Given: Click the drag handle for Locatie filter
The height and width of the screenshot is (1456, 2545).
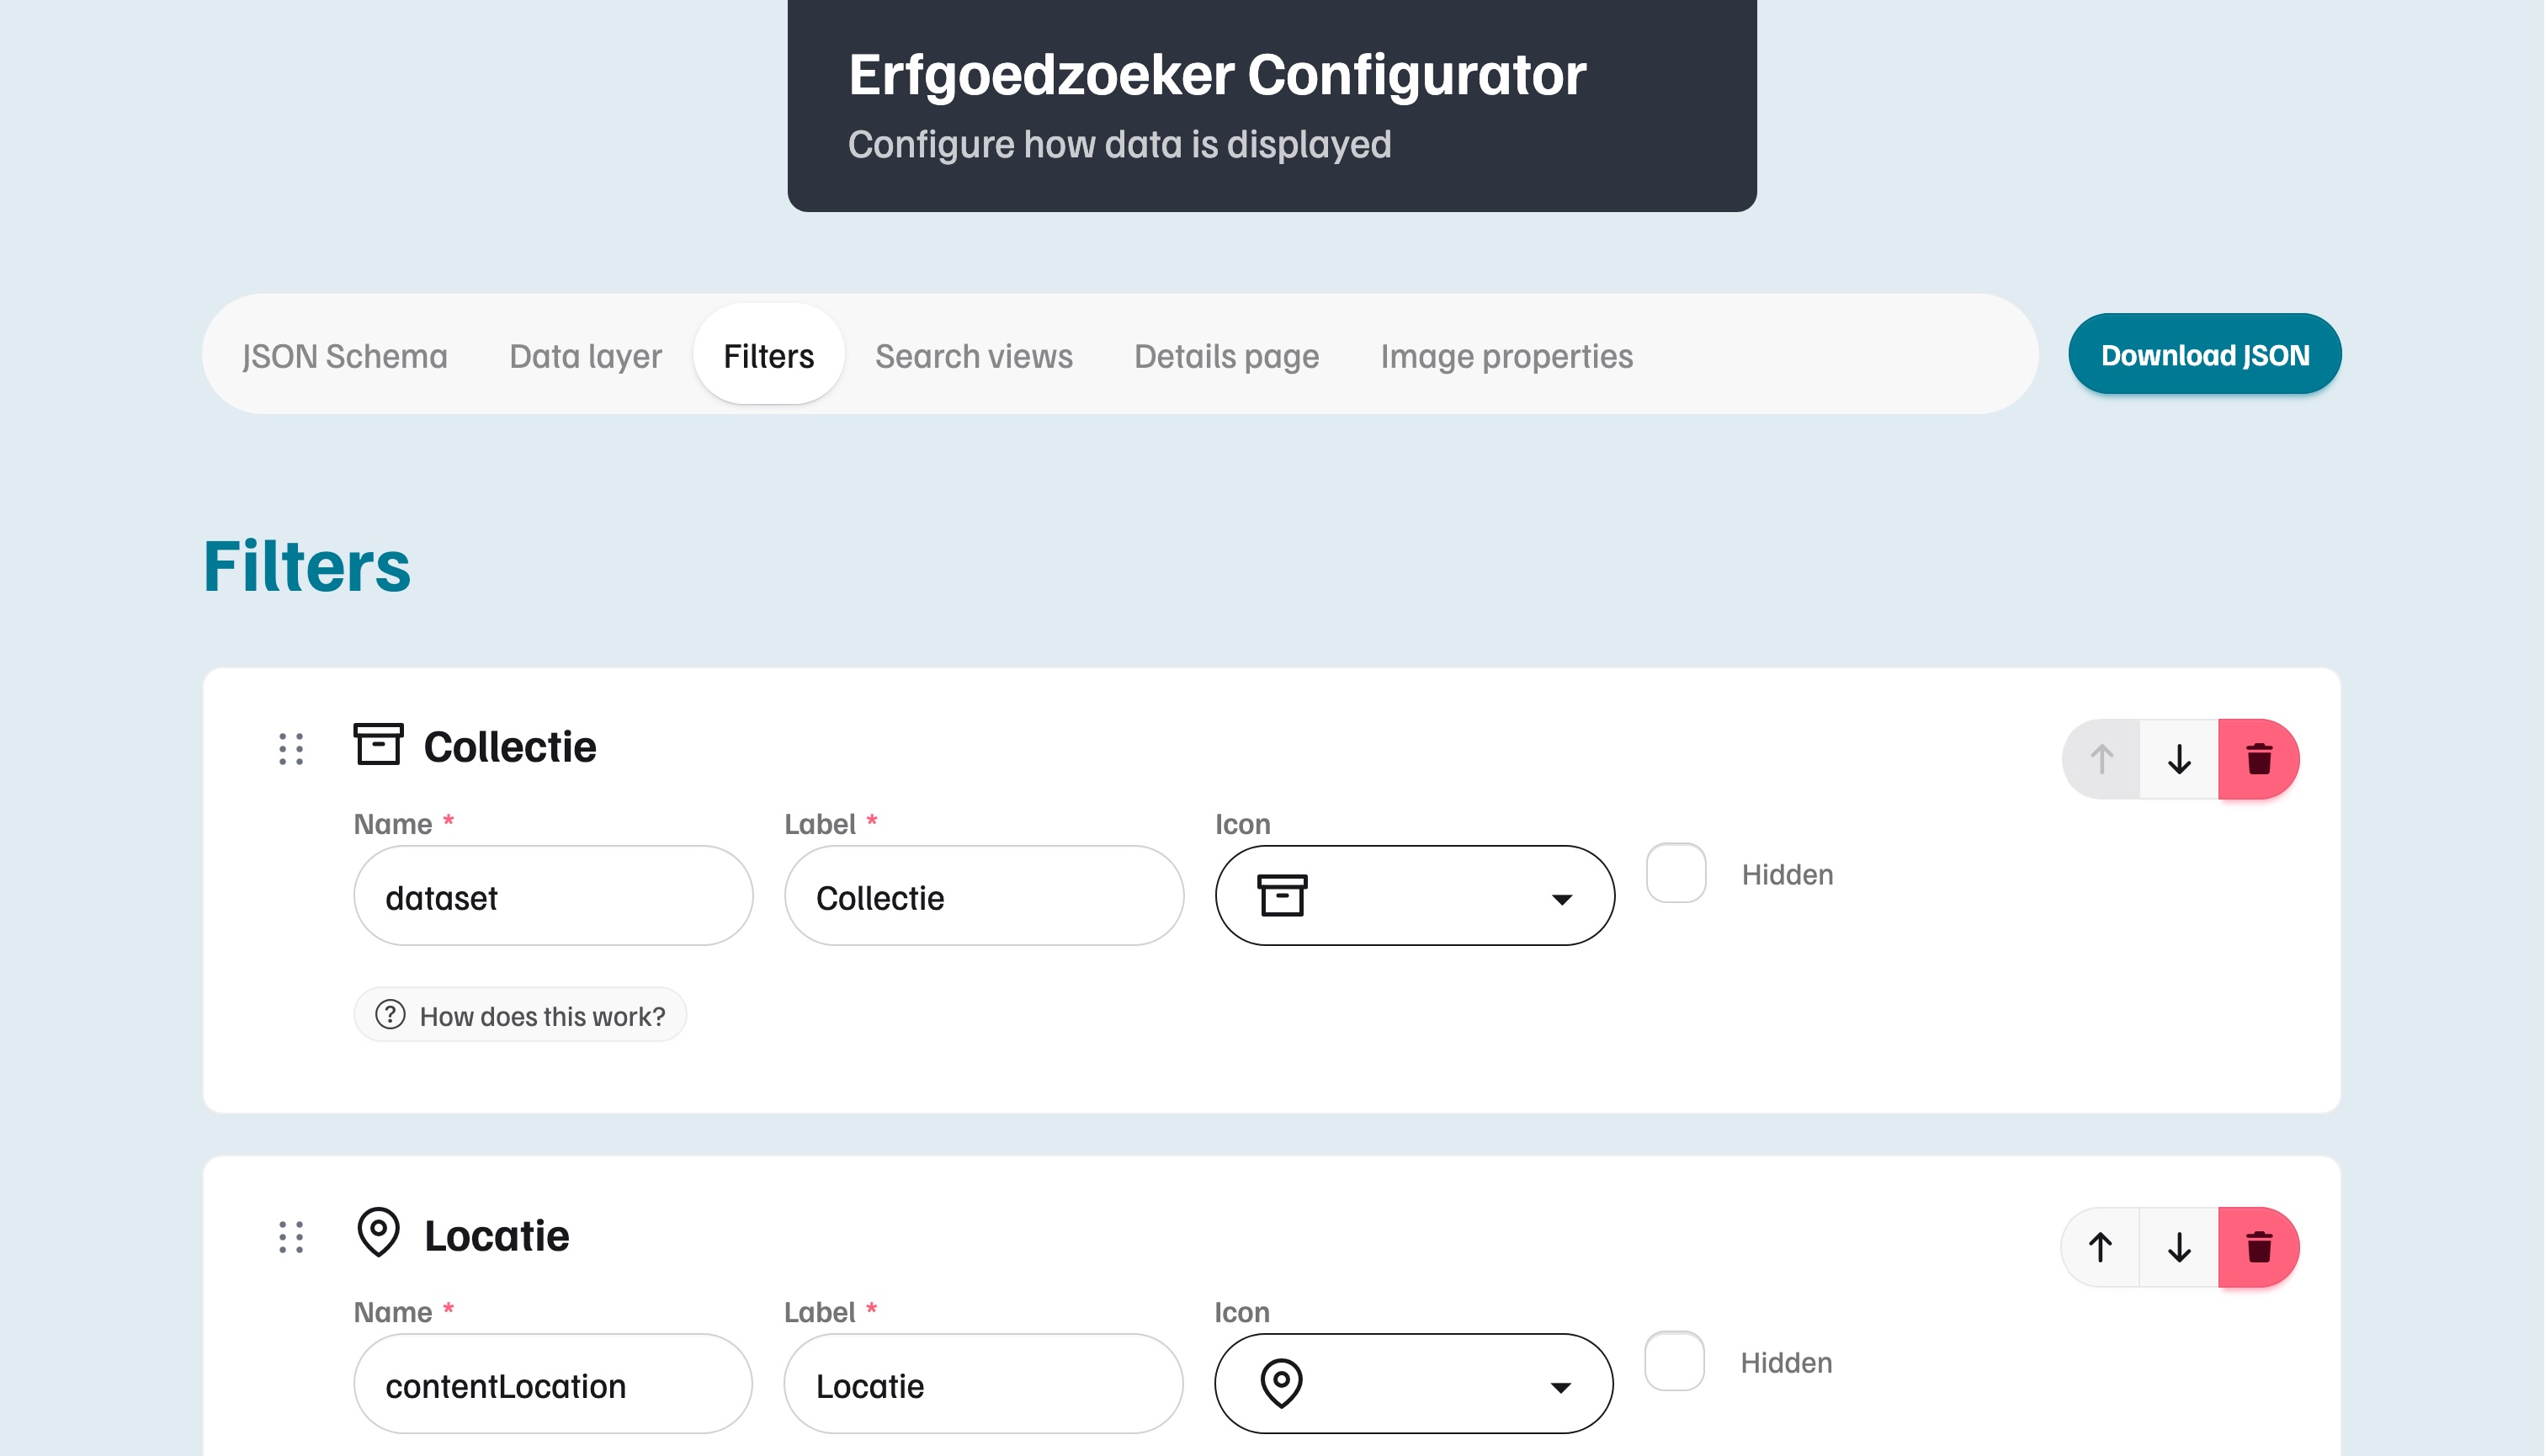Looking at the screenshot, I should click(291, 1237).
